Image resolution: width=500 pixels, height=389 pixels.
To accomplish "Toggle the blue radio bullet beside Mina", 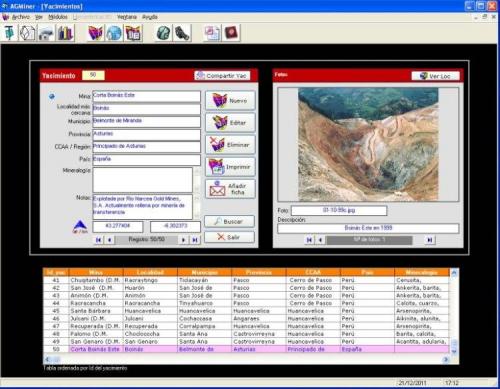I will [x=52, y=96].
